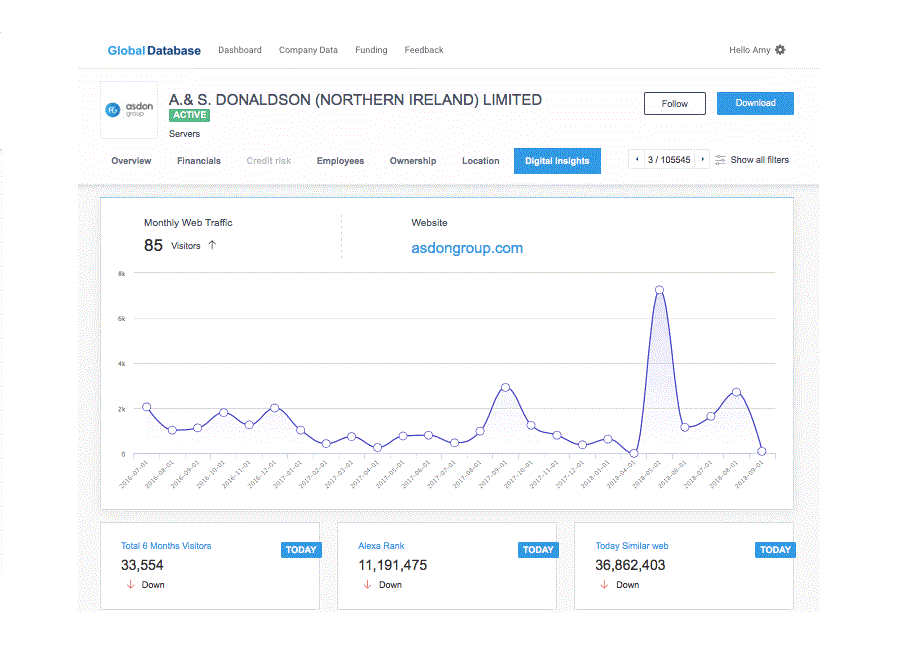
Task: Open settings gear next to Hello Amy
Action: tap(780, 50)
